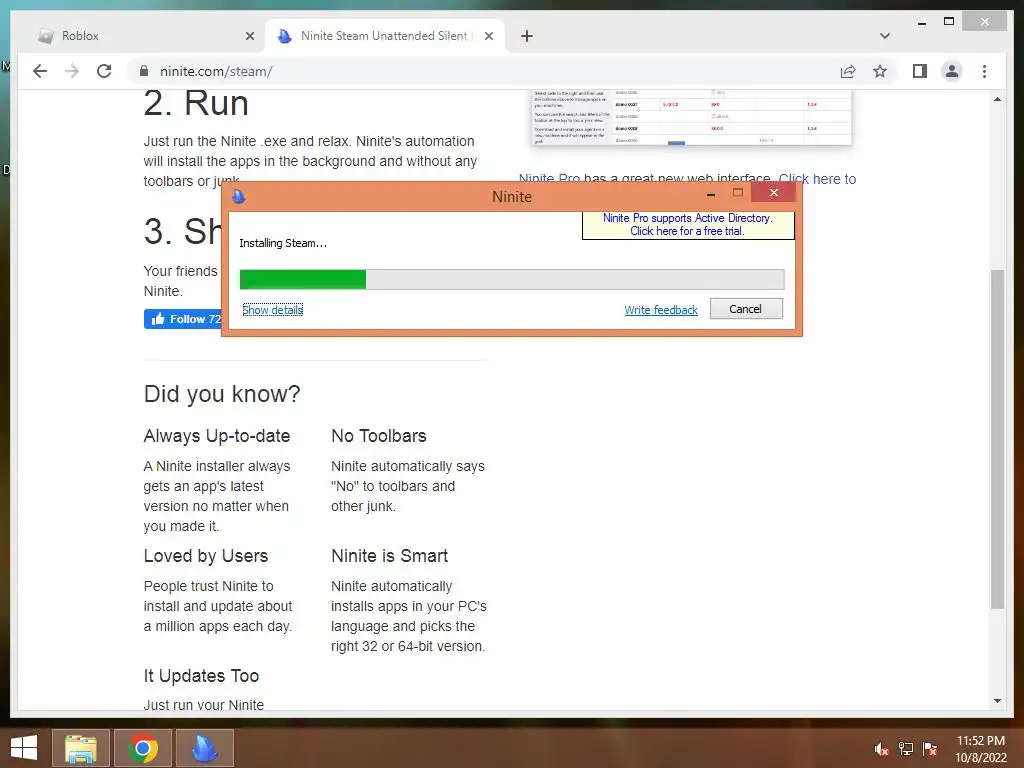This screenshot has width=1024, height=768.
Task: Open a new Chrome tab
Action: [x=527, y=37]
